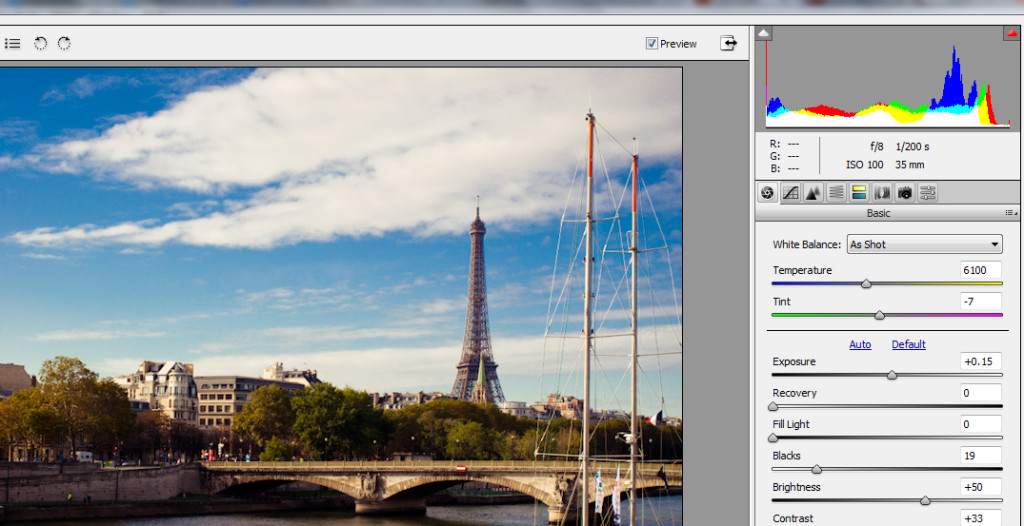This screenshot has width=1024, height=526.
Task: Select the Contrast value field +33
Action: click(x=981, y=518)
